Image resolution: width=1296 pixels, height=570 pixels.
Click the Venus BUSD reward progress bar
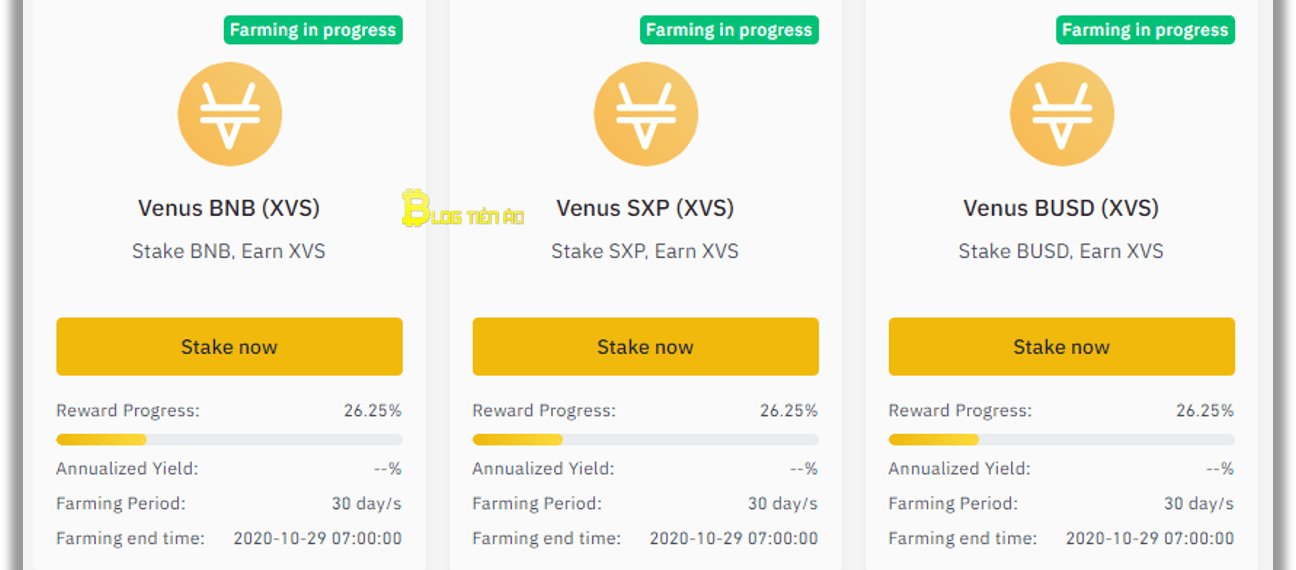point(1061,439)
